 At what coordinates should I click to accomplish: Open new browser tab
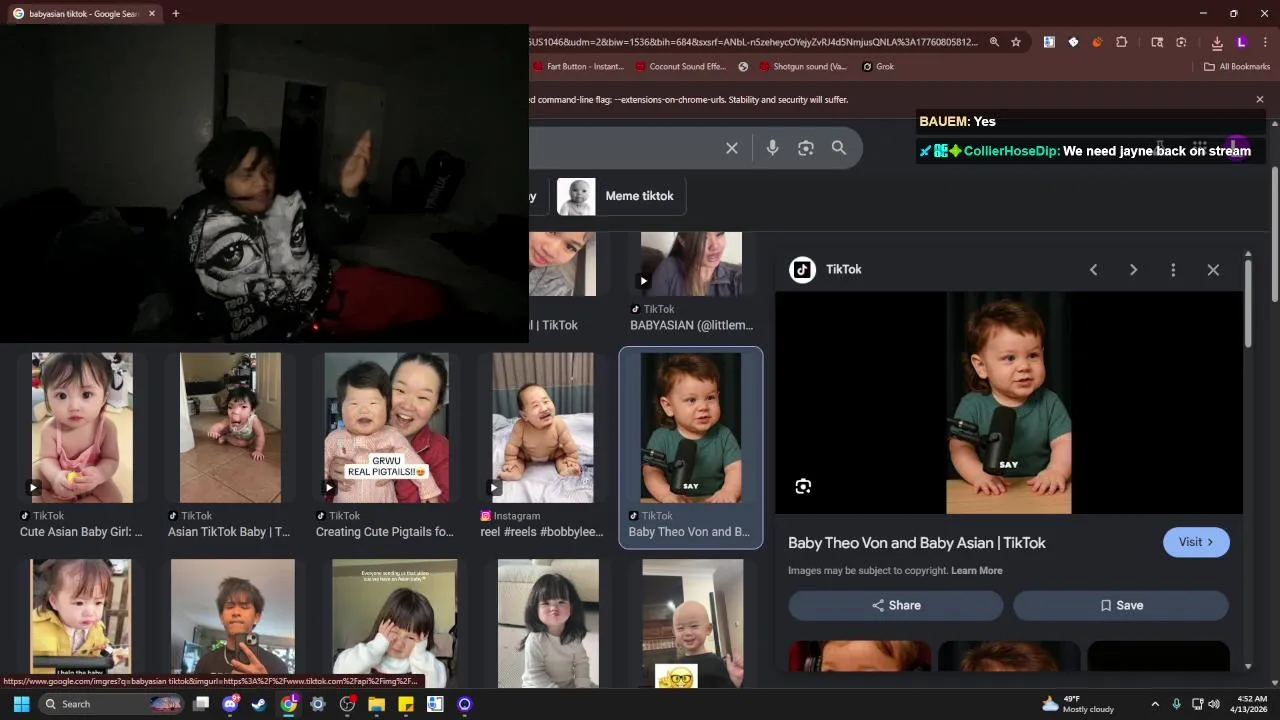[x=176, y=14]
